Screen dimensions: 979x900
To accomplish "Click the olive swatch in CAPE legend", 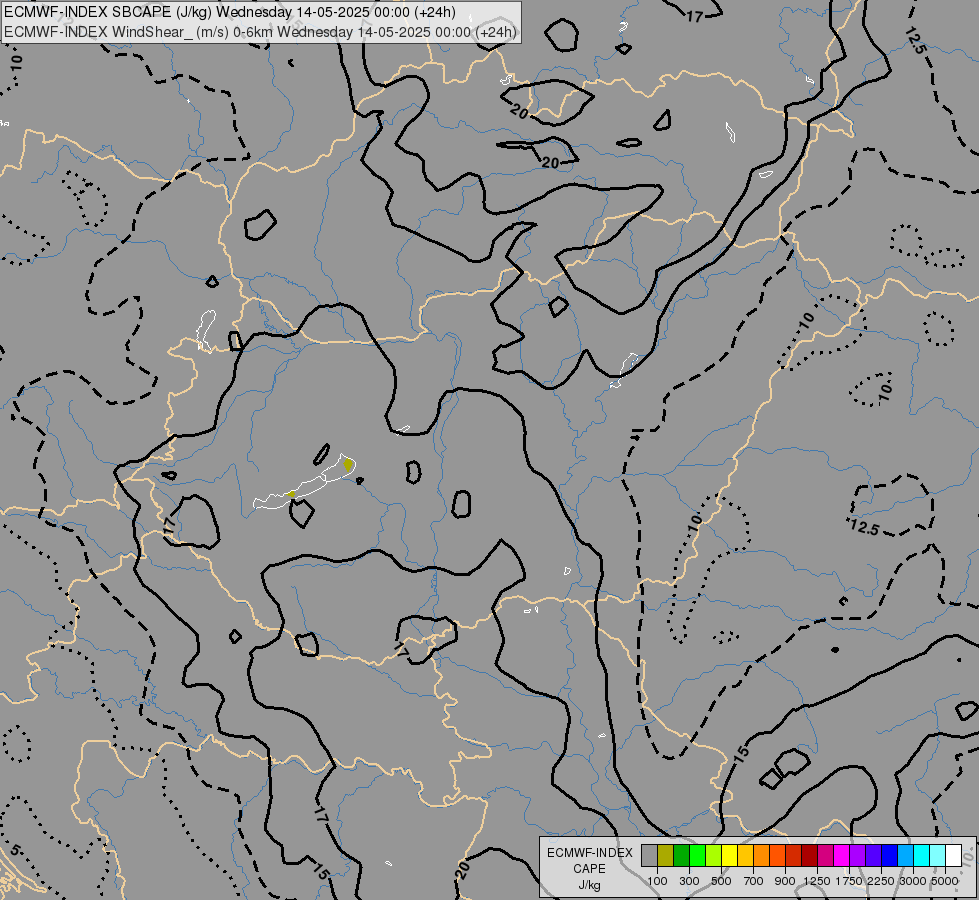I will pos(666,856).
